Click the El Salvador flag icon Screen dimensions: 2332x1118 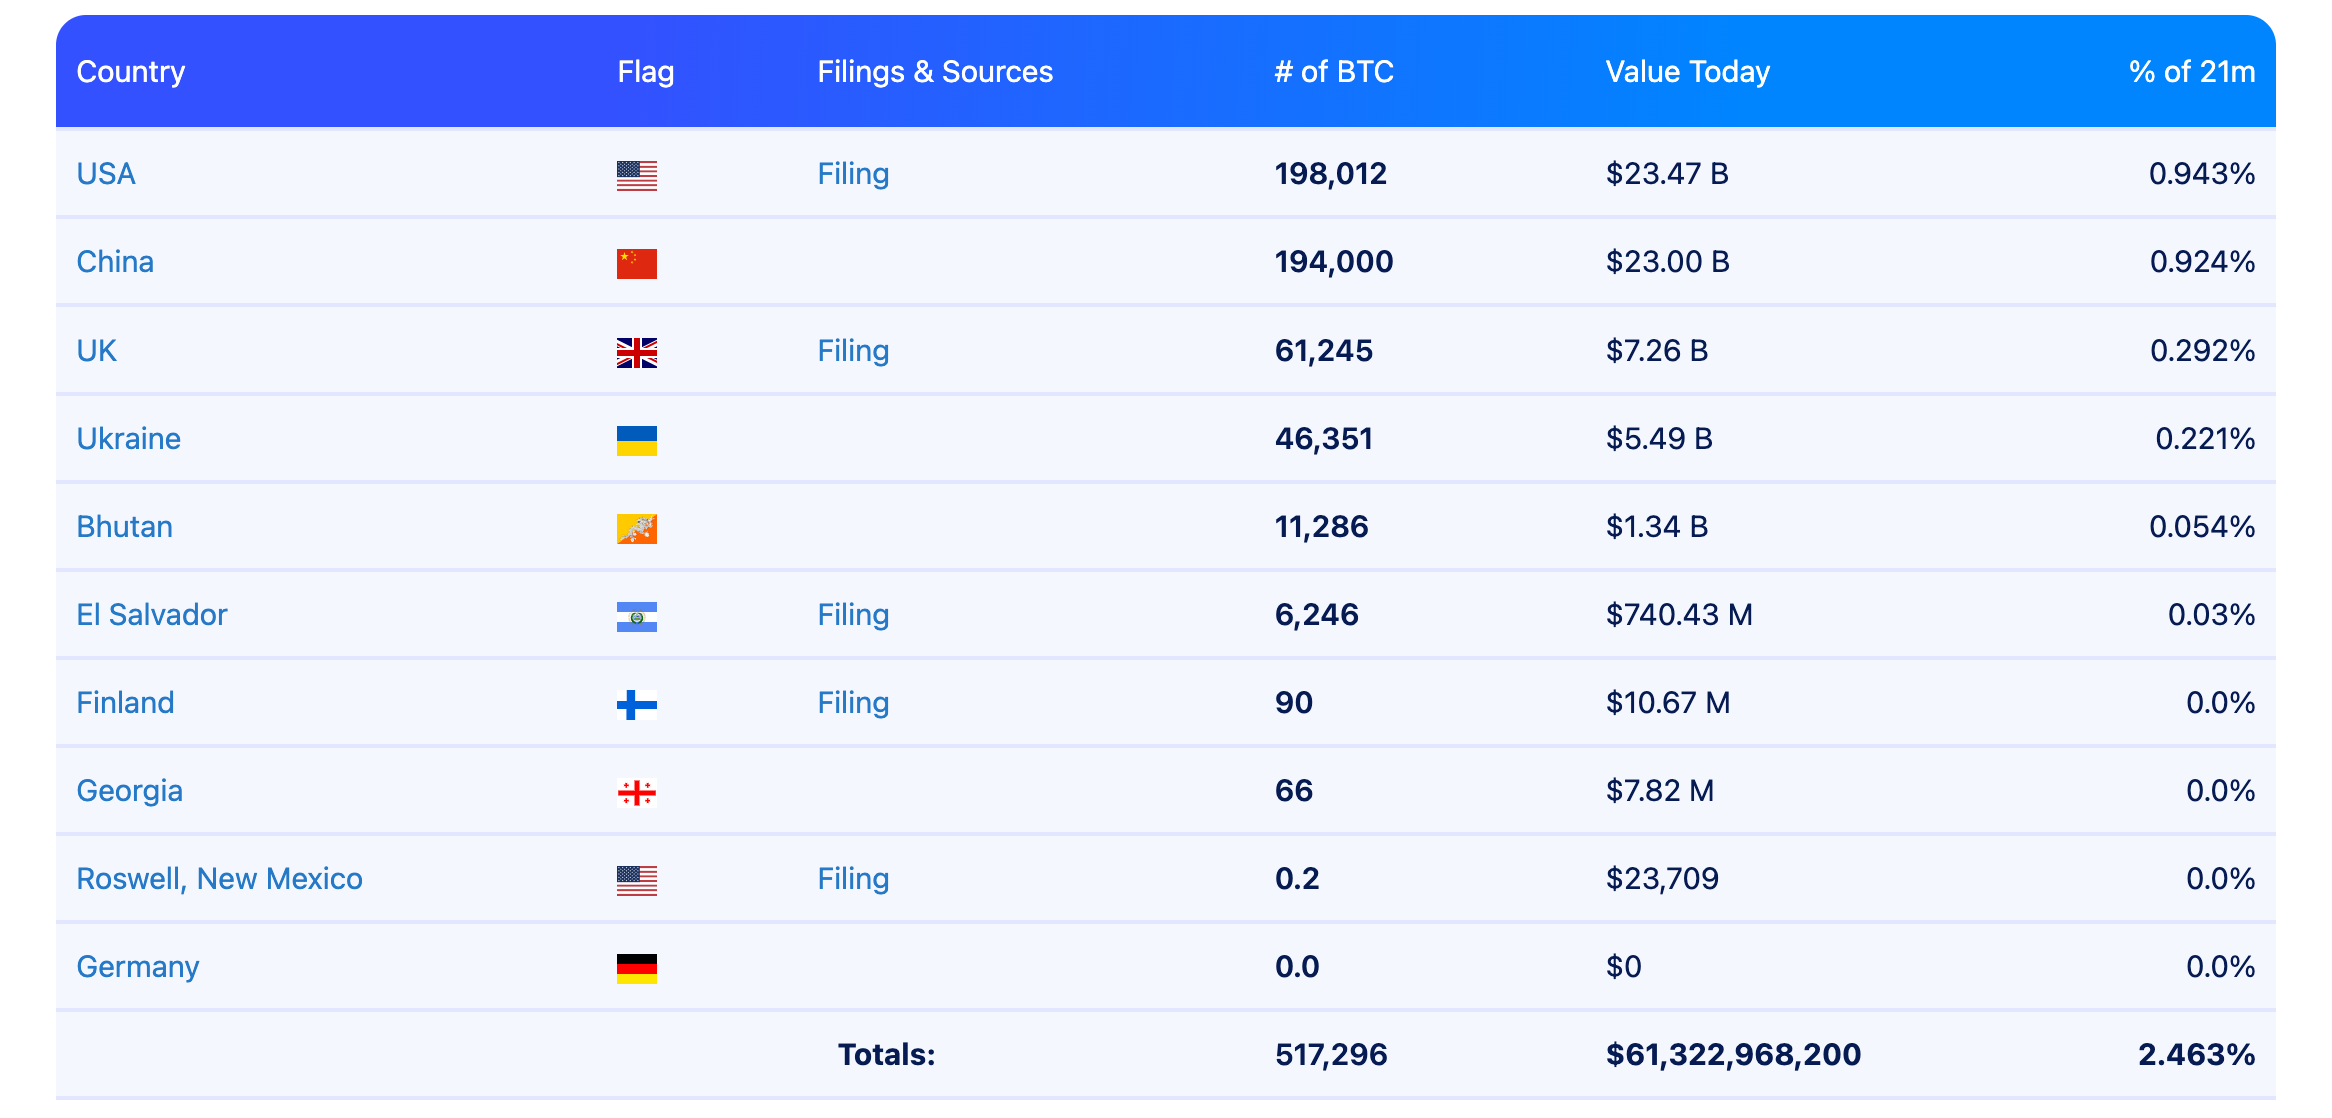pyautogui.click(x=636, y=616)
